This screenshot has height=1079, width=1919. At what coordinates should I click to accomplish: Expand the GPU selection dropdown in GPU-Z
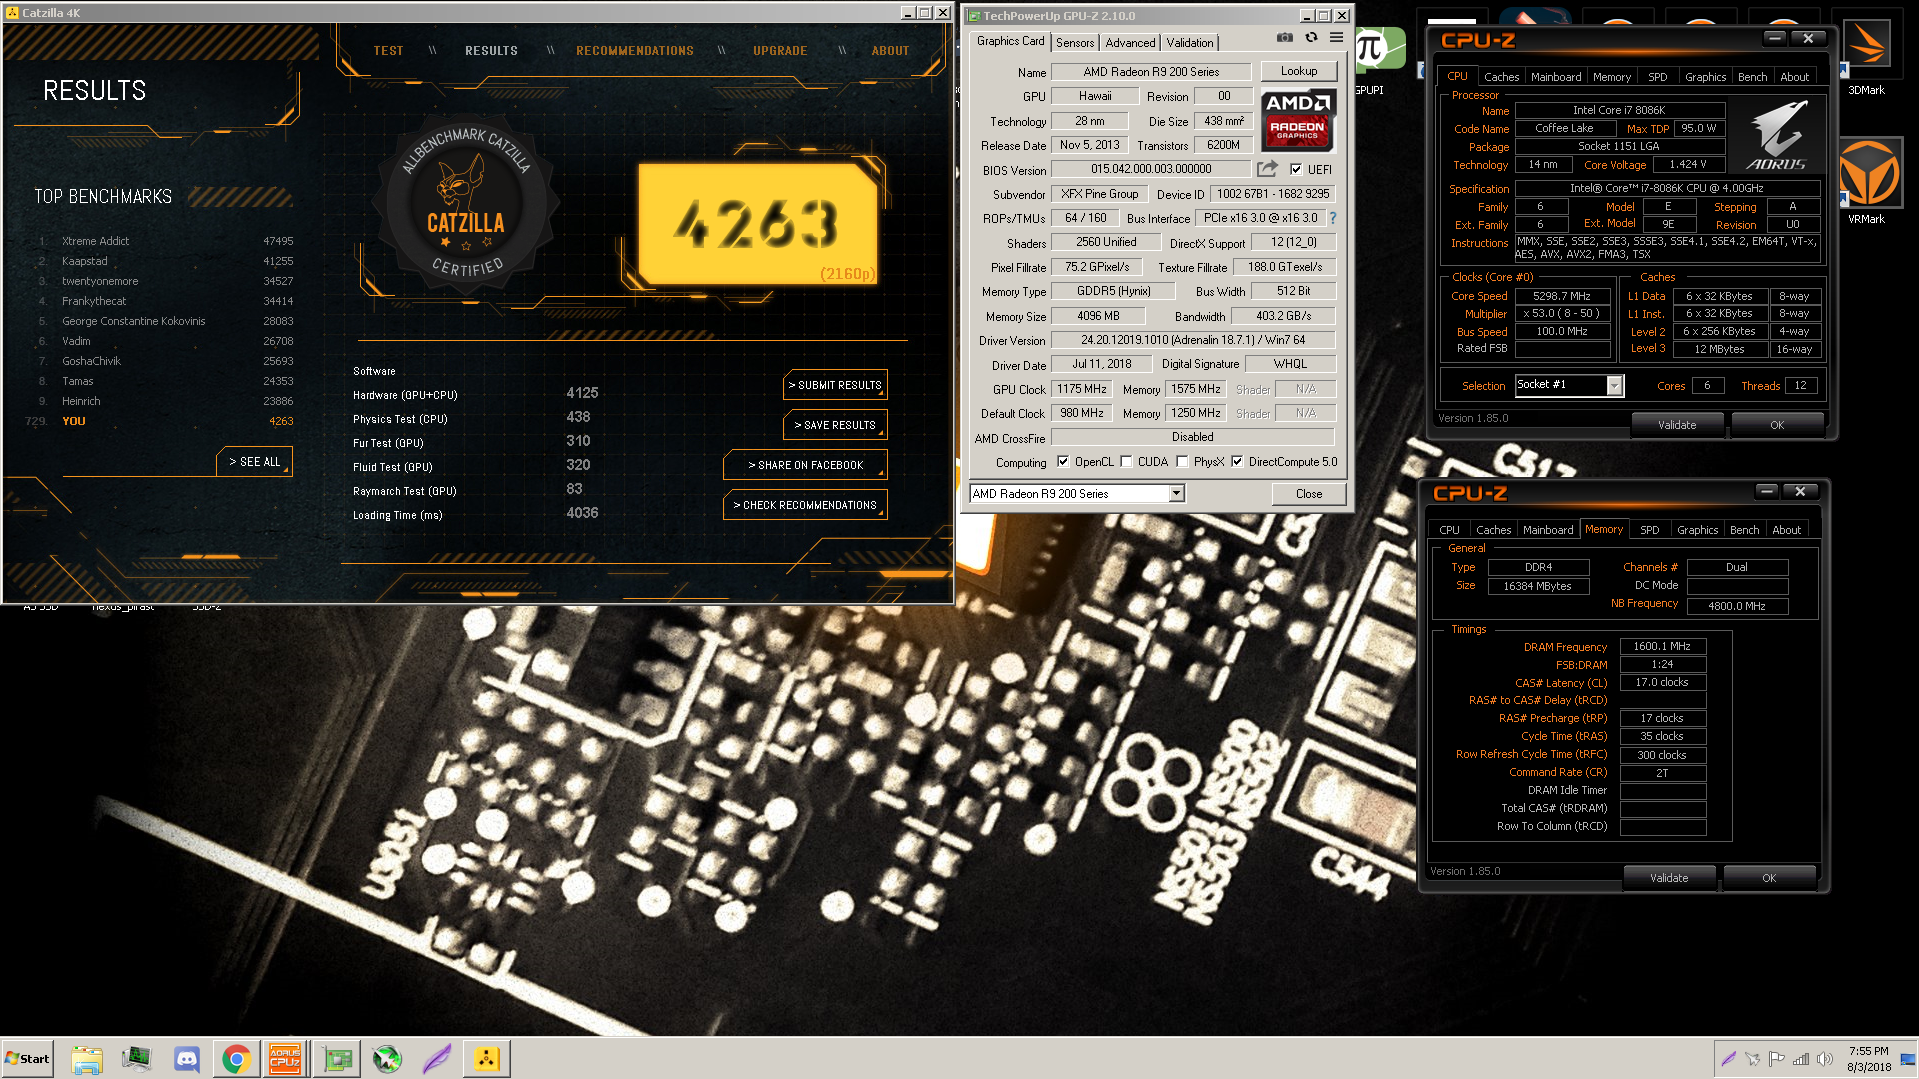coord(1177,493)
